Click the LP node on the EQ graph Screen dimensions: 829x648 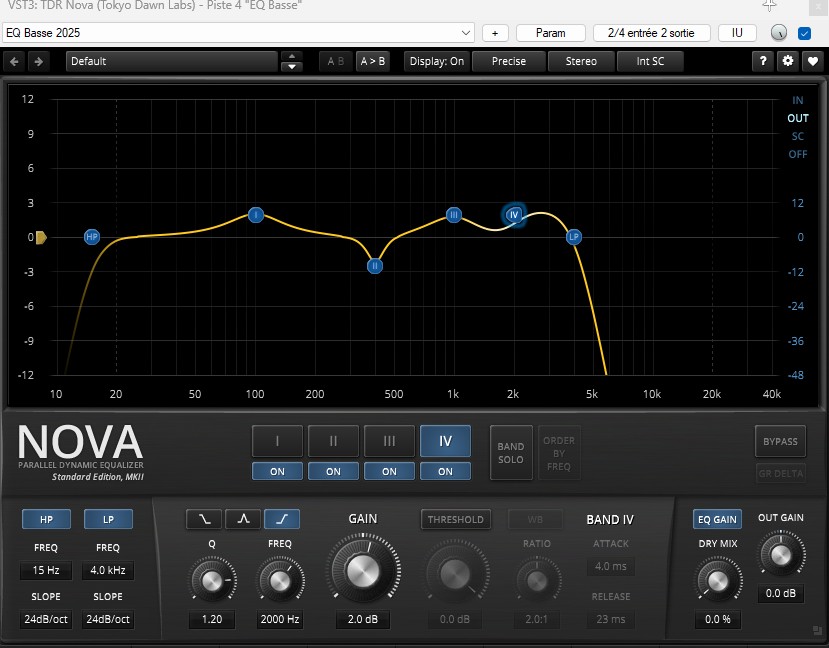pyautogui.click(x=574, y=237)
